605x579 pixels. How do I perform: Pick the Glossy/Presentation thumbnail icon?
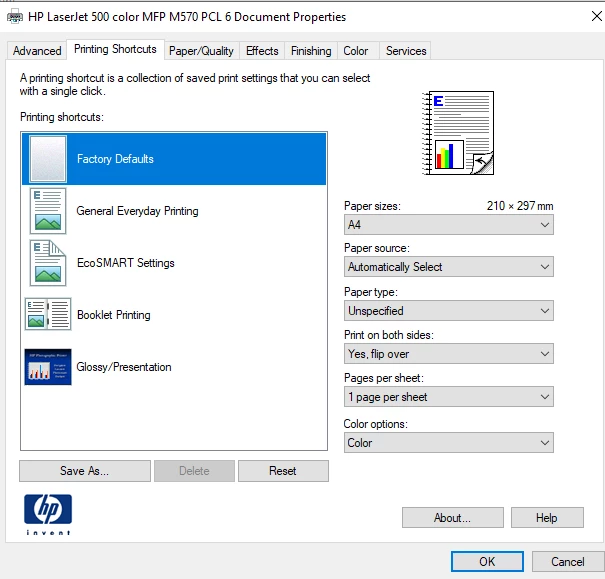[48, 367]
